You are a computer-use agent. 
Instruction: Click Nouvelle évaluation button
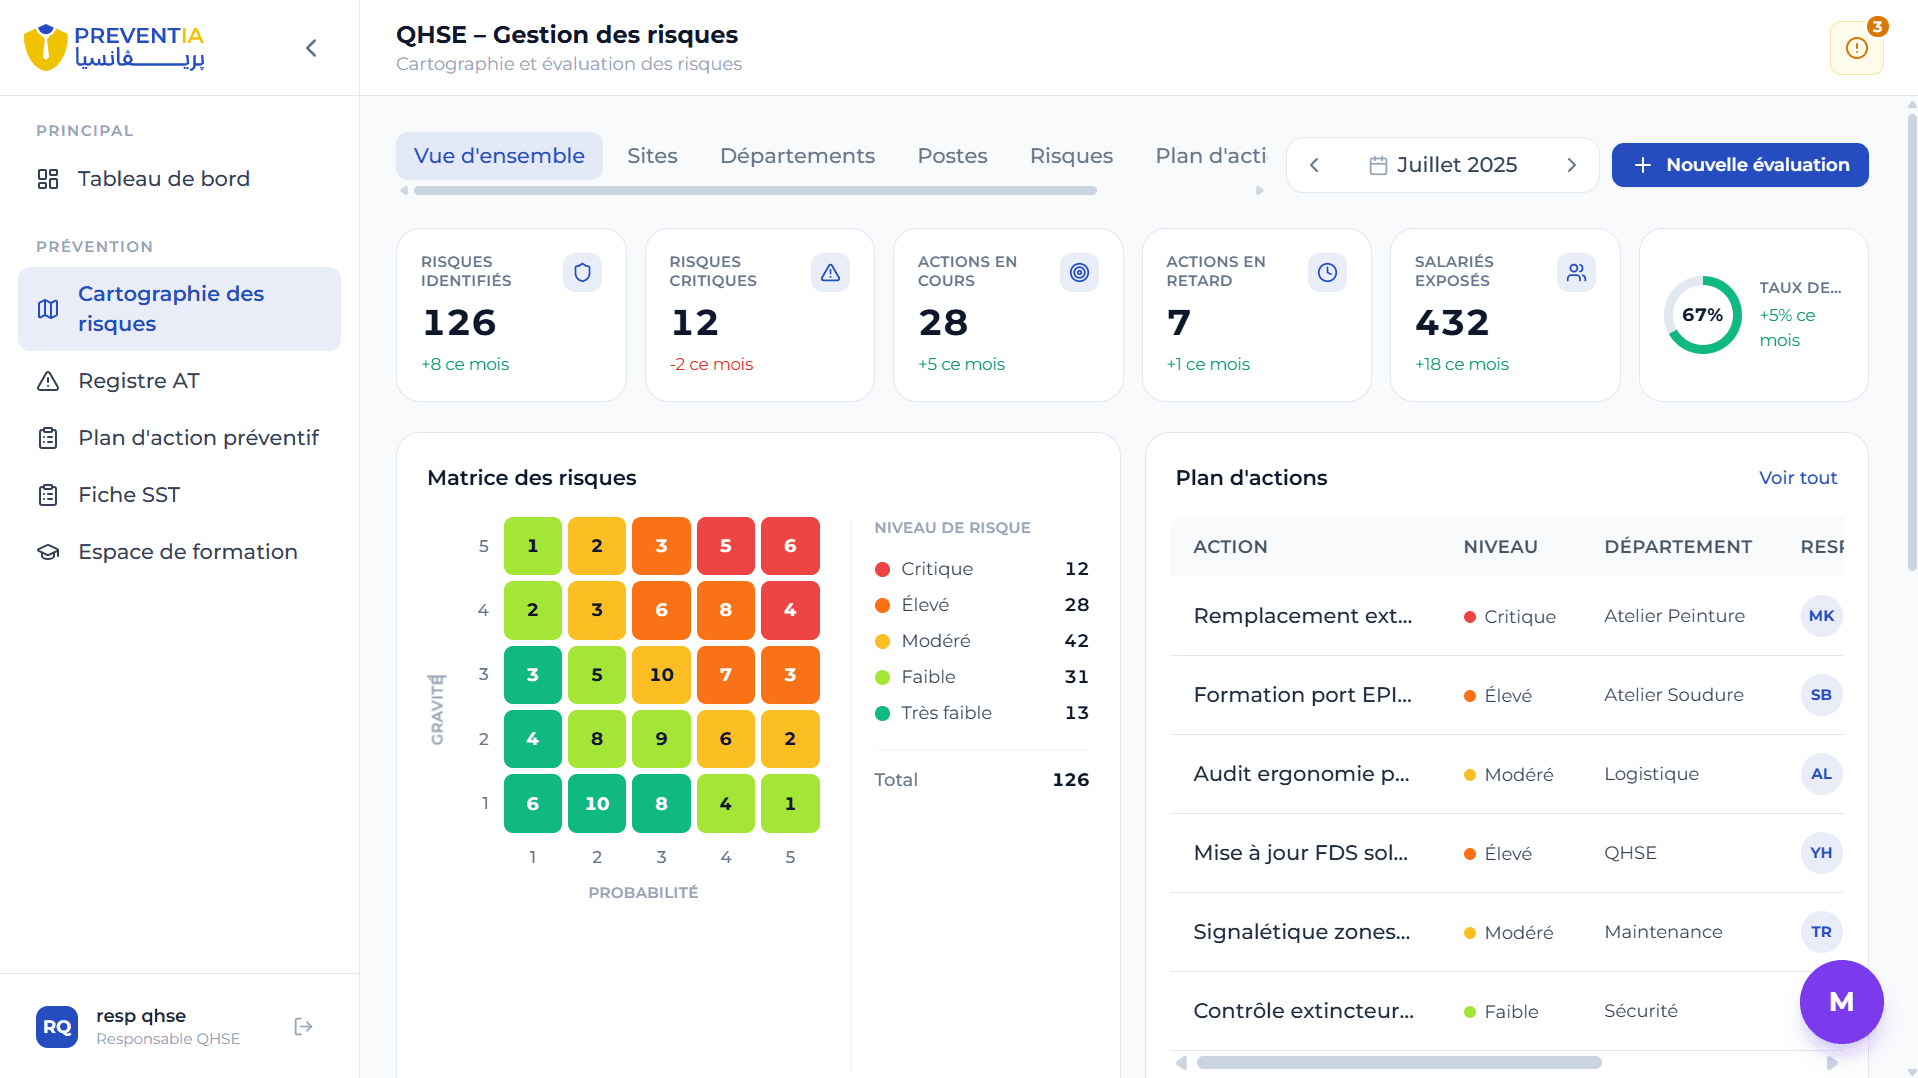(x=1740, y=165)
